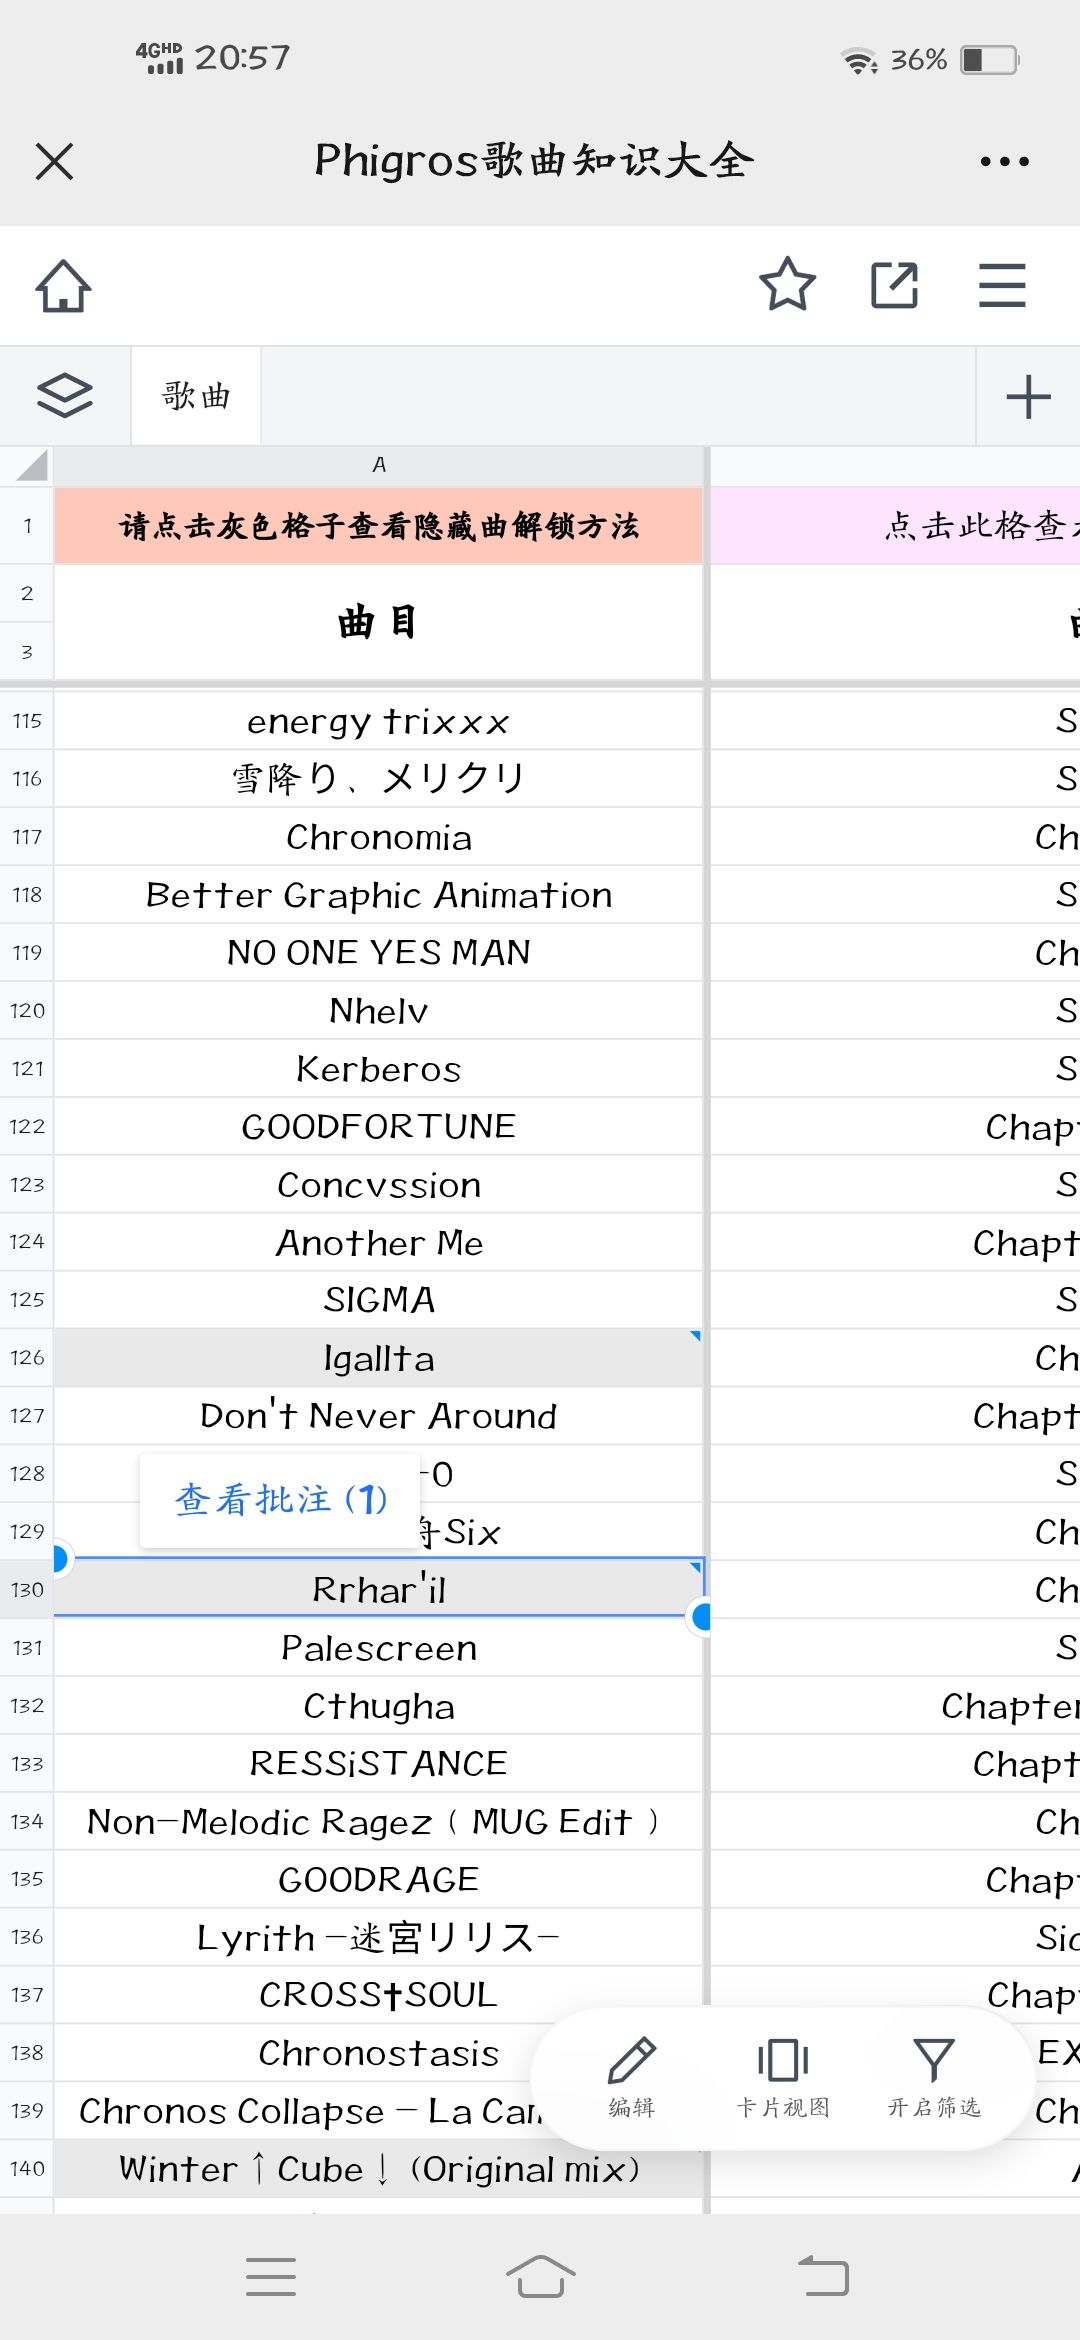The image size is (1080, 2340).
Task: Star this document as favorite
Action: [x=787, y=285]
